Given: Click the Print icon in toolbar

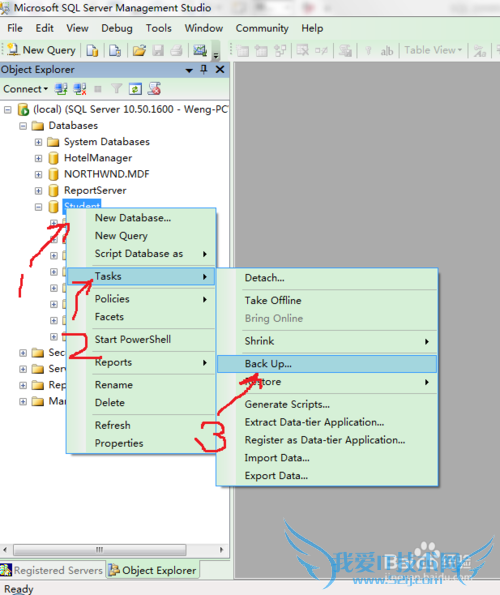Looking at the screenshot, I should (x=176, y=50).
